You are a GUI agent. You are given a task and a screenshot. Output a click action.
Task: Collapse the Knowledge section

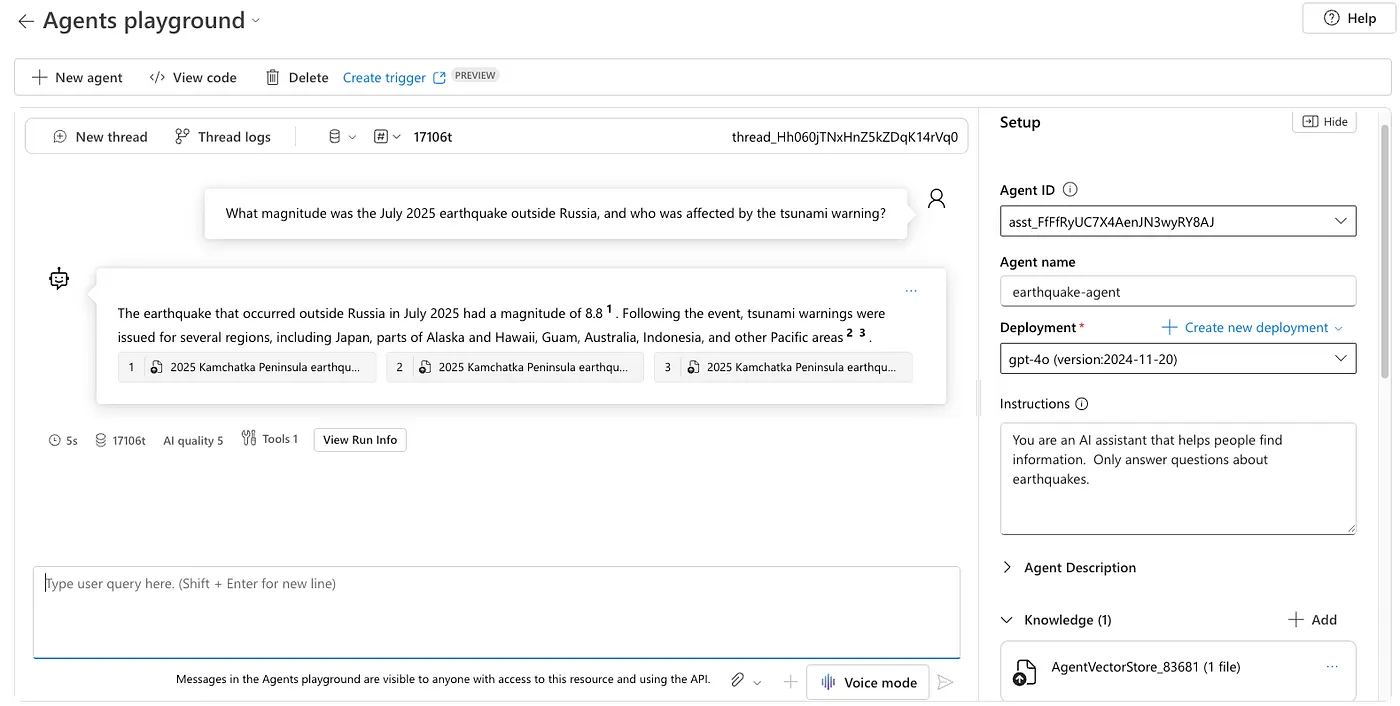[x=1007, y=620]
